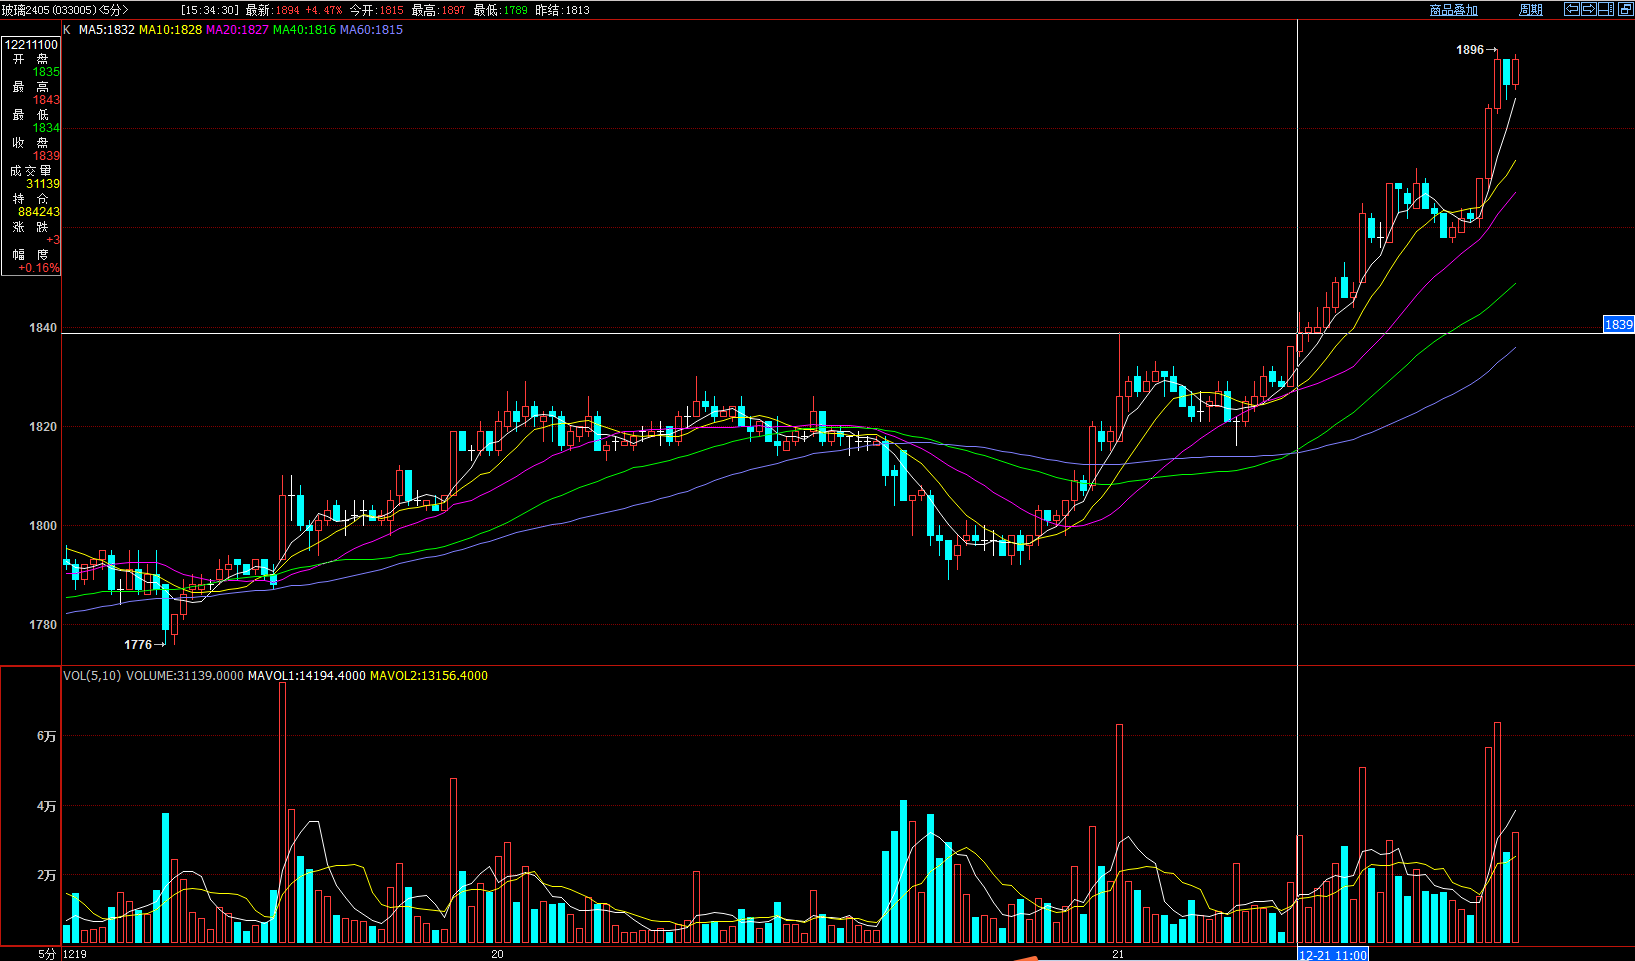1635x961 pixels.
Task: Click the 5分 period label at bottom
Action: 47,954
